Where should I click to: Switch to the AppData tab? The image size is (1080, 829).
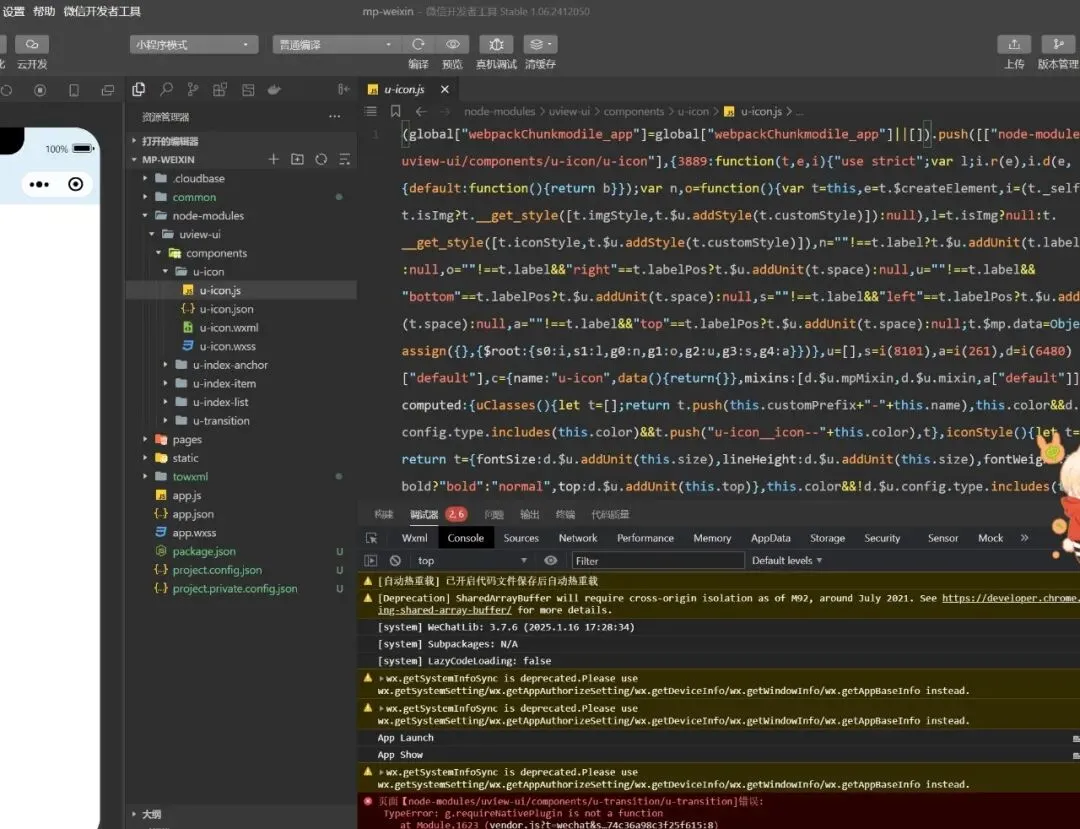click(x=770, y=538)
